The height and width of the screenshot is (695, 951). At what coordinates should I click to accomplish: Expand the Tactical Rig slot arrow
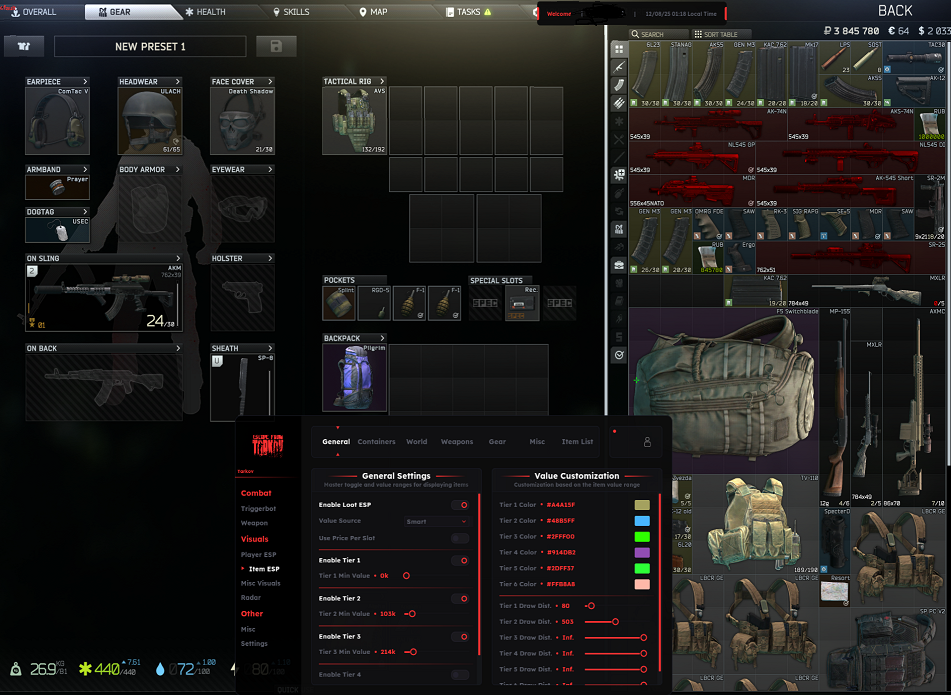tap(381, 82)
